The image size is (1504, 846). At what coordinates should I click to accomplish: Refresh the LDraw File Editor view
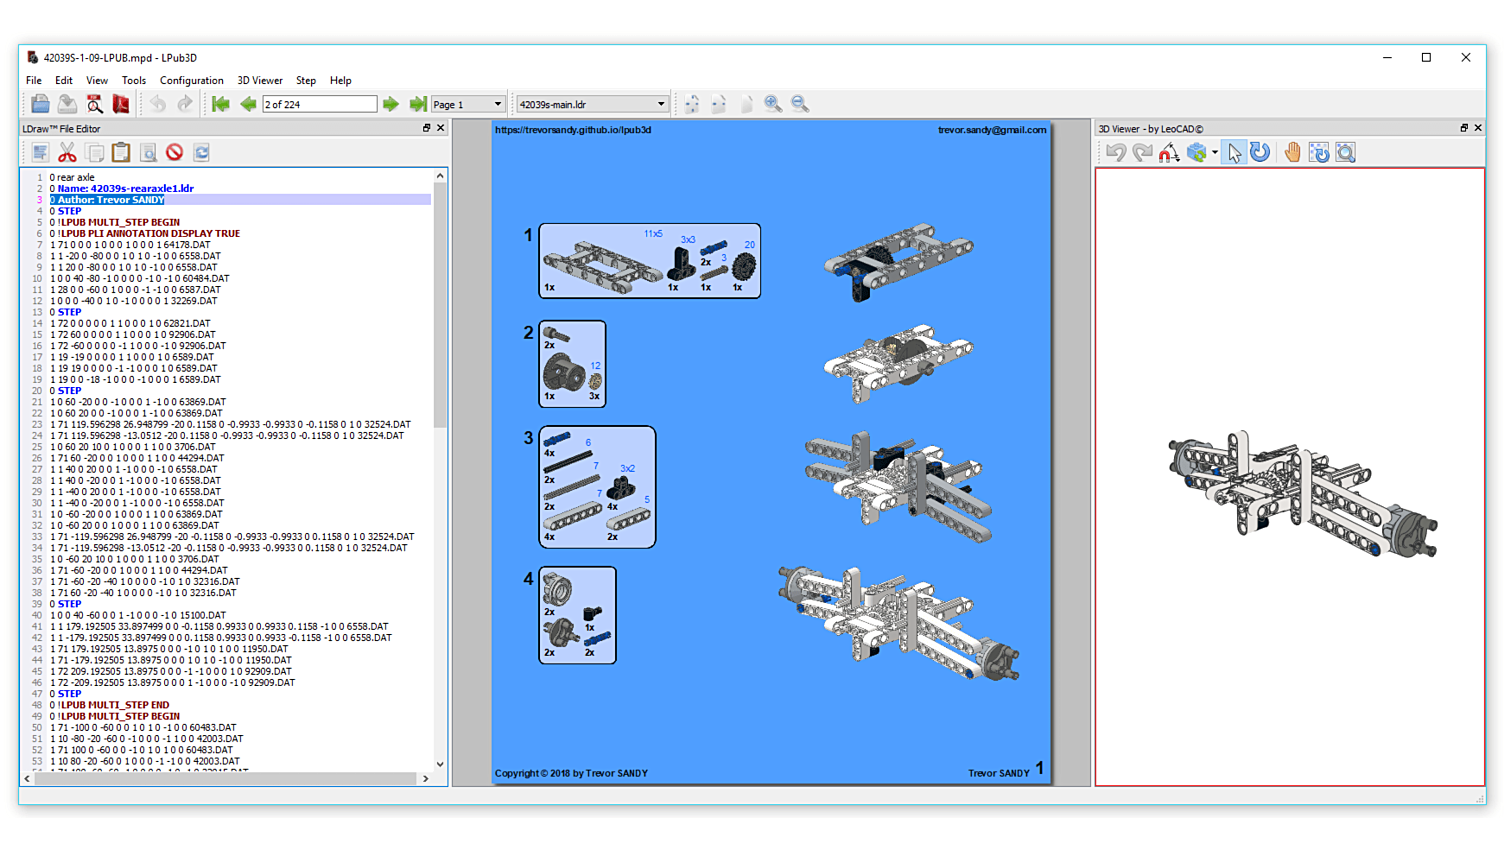pos(201,152)
